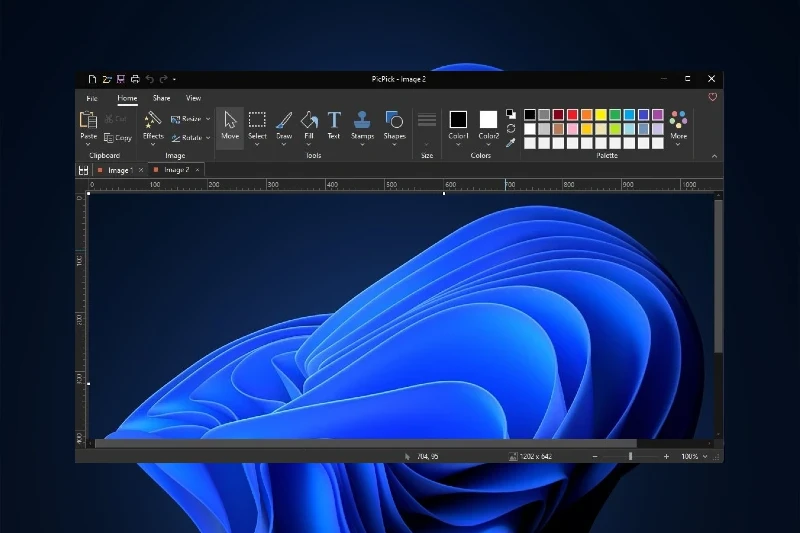
Task: Click the horizontal scrollbar below the canvas
Action: 365,442
